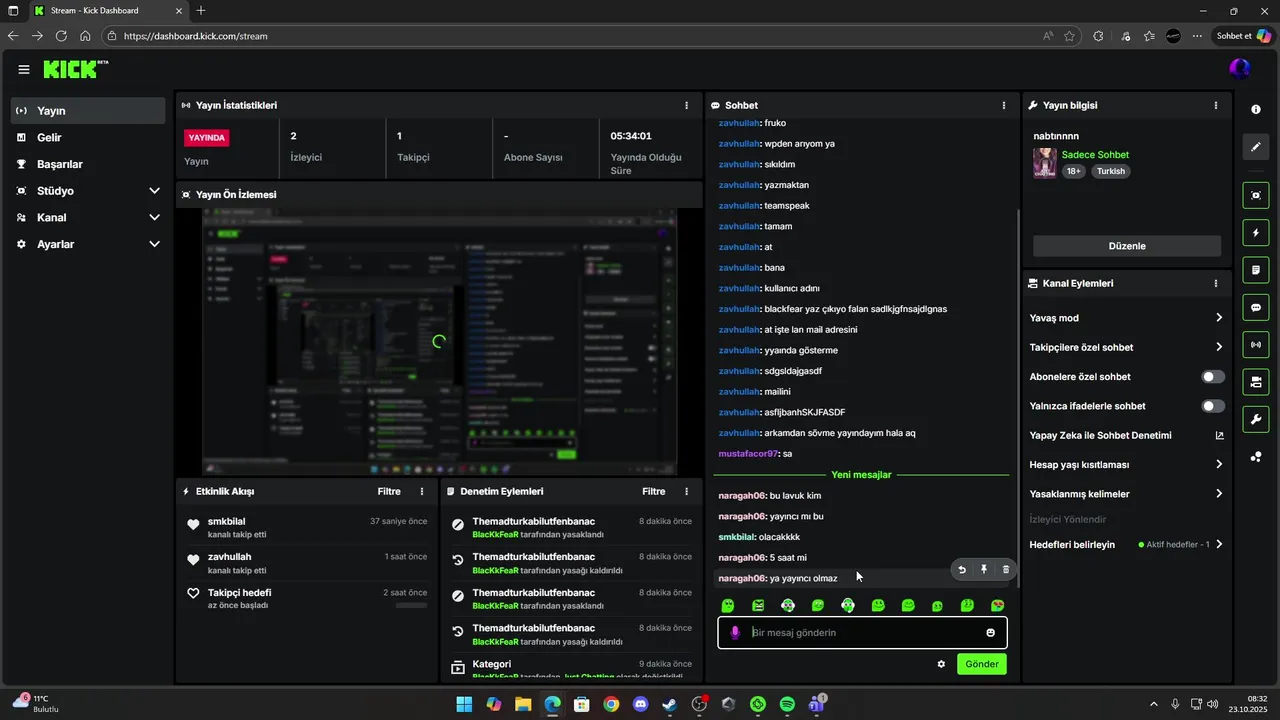The height and width of the screenshot is (720, 1280).
Task: Toggle the camera channel widget icon
Action: [1256, 382]
